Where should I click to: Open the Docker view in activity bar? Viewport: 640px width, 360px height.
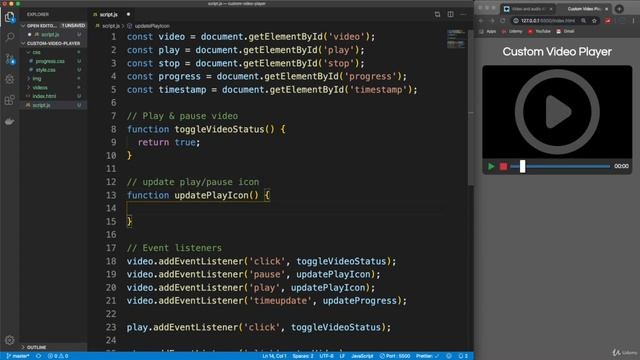(x=9, y=121)
